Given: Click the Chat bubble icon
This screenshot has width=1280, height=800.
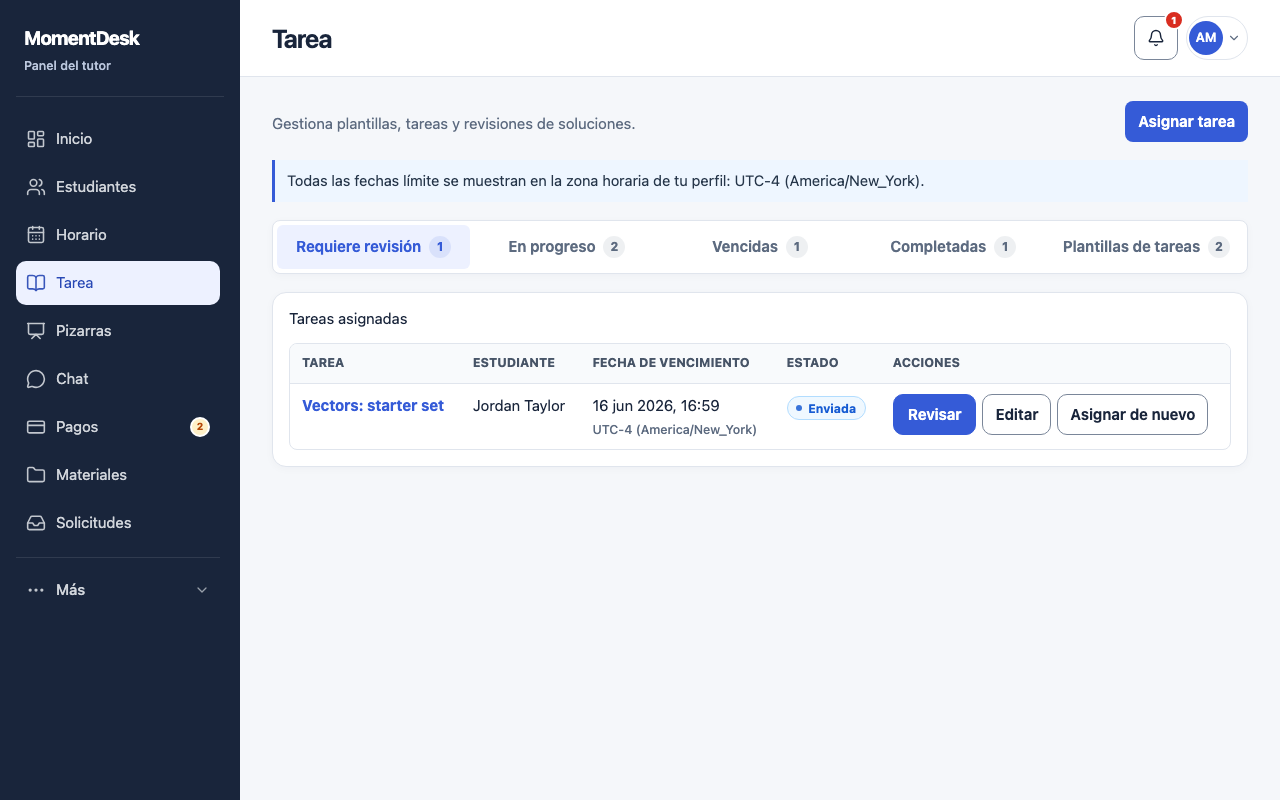Looking at the screenshot, I should pyautogui.click(x=36, y=379).
